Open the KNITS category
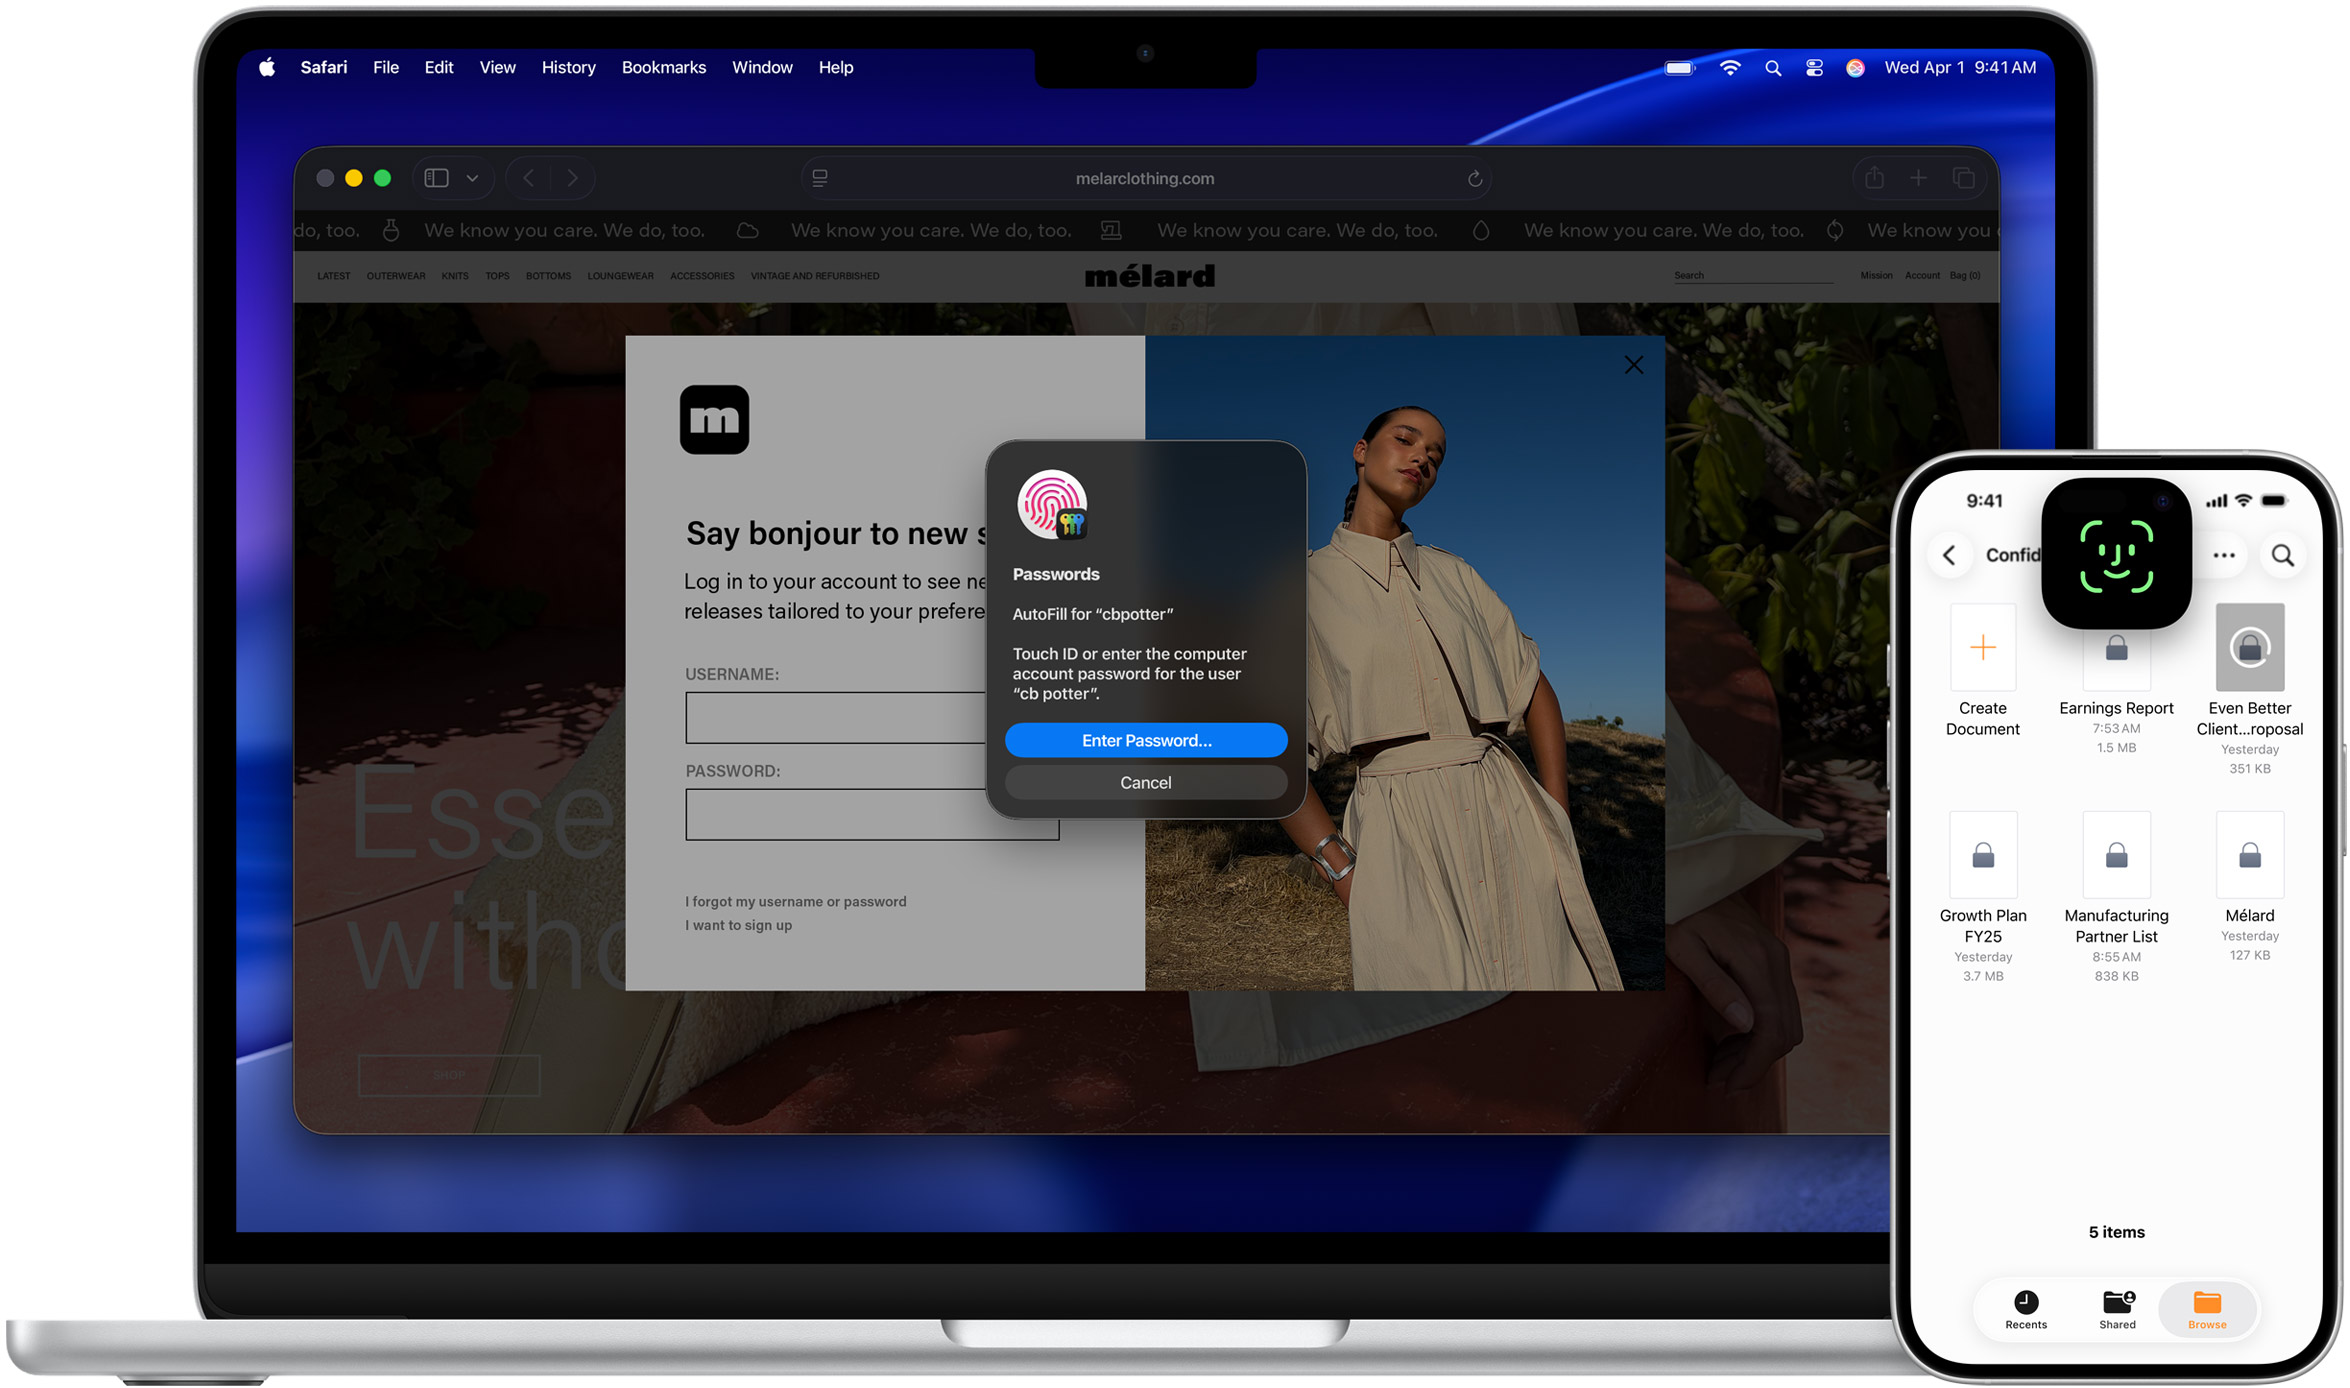 click(455, 276)
